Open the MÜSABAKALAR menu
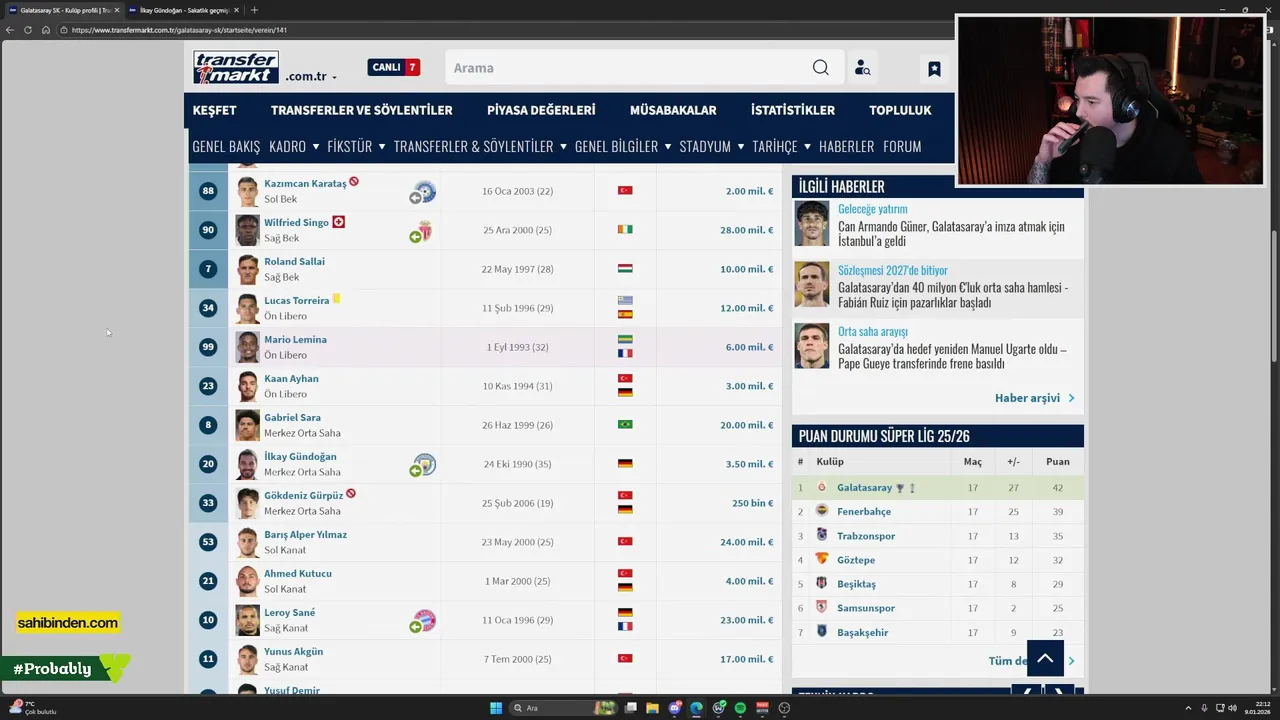This screenshot has height=720, width=1280. click(673, 110)
